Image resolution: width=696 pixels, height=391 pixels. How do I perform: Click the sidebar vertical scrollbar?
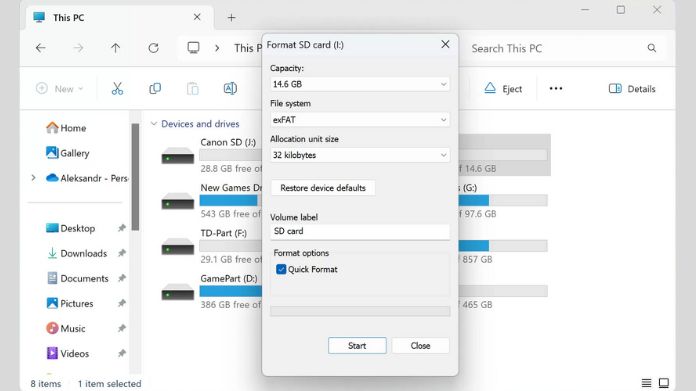click(135, 177)
